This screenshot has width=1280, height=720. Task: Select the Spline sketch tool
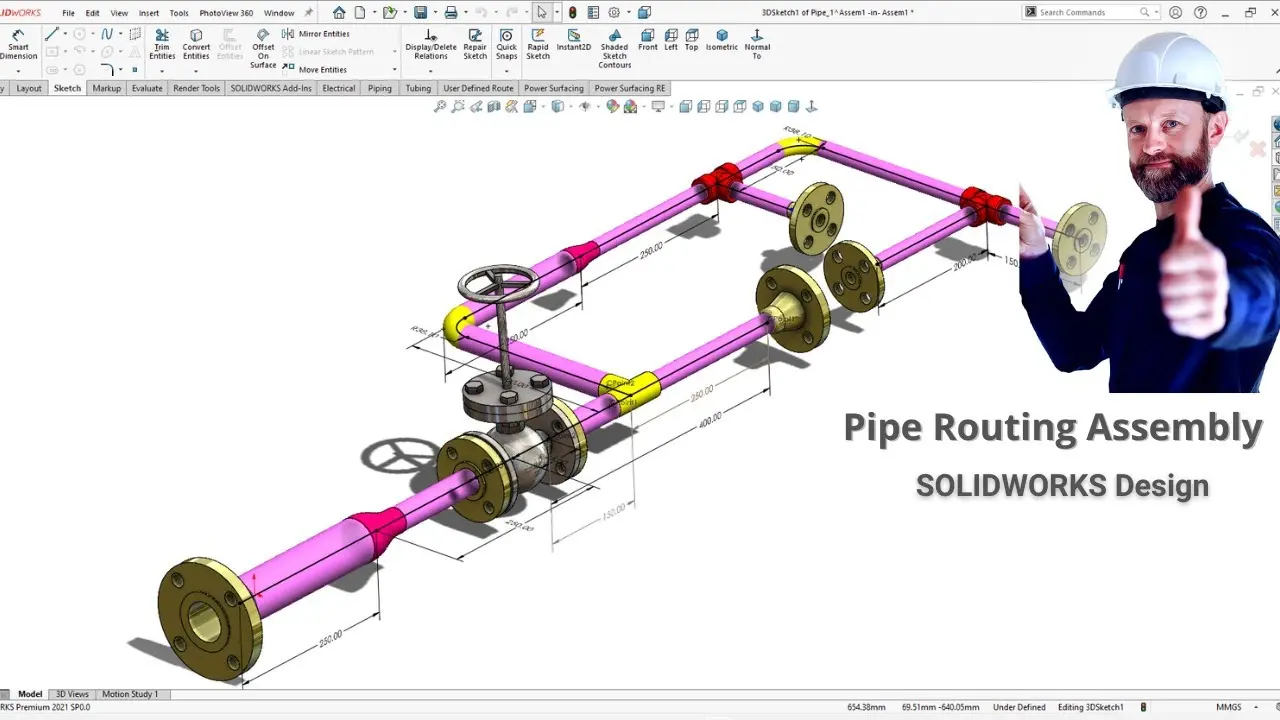107,34
